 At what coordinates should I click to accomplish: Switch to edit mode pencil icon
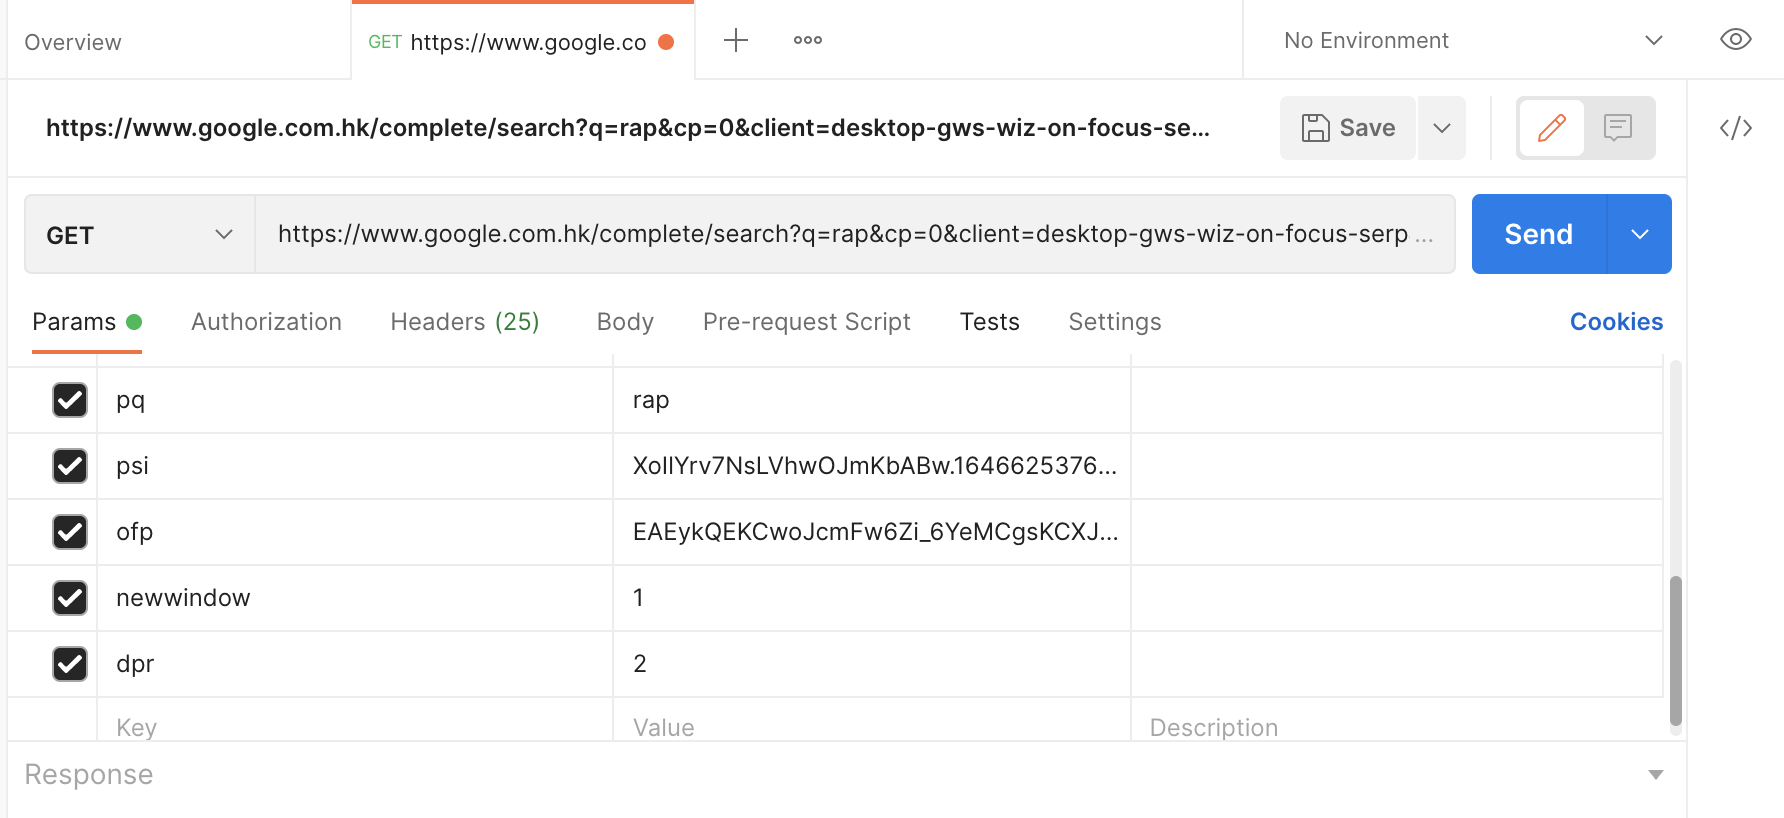(1551, 128)
